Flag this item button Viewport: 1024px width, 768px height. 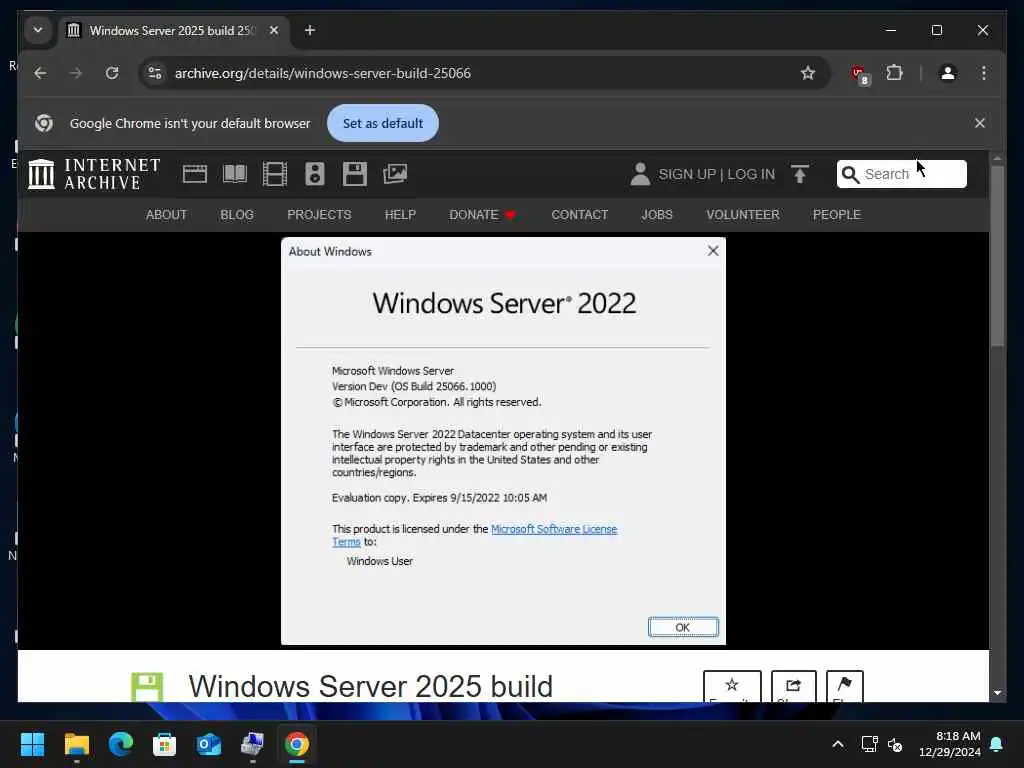[x=844, y=686]
